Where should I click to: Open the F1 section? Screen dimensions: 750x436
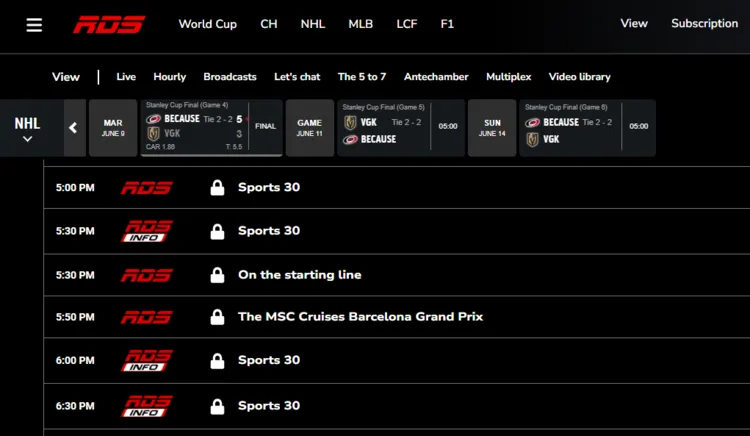point(447,24)
